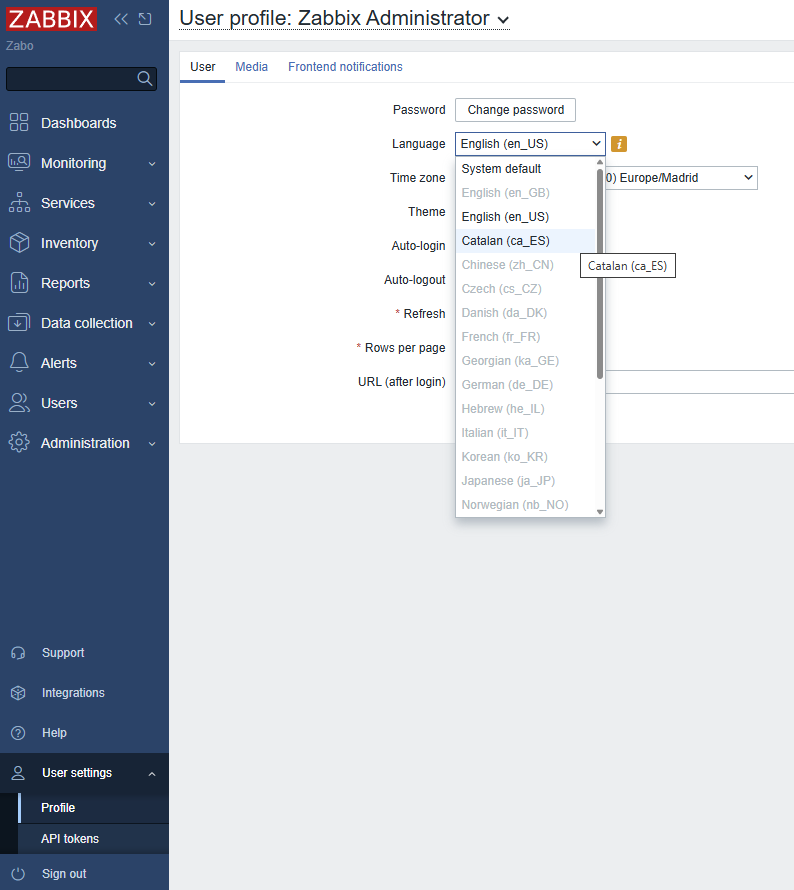
Task: Switch to Frontend notifications tab
Action: pos(345,67)
